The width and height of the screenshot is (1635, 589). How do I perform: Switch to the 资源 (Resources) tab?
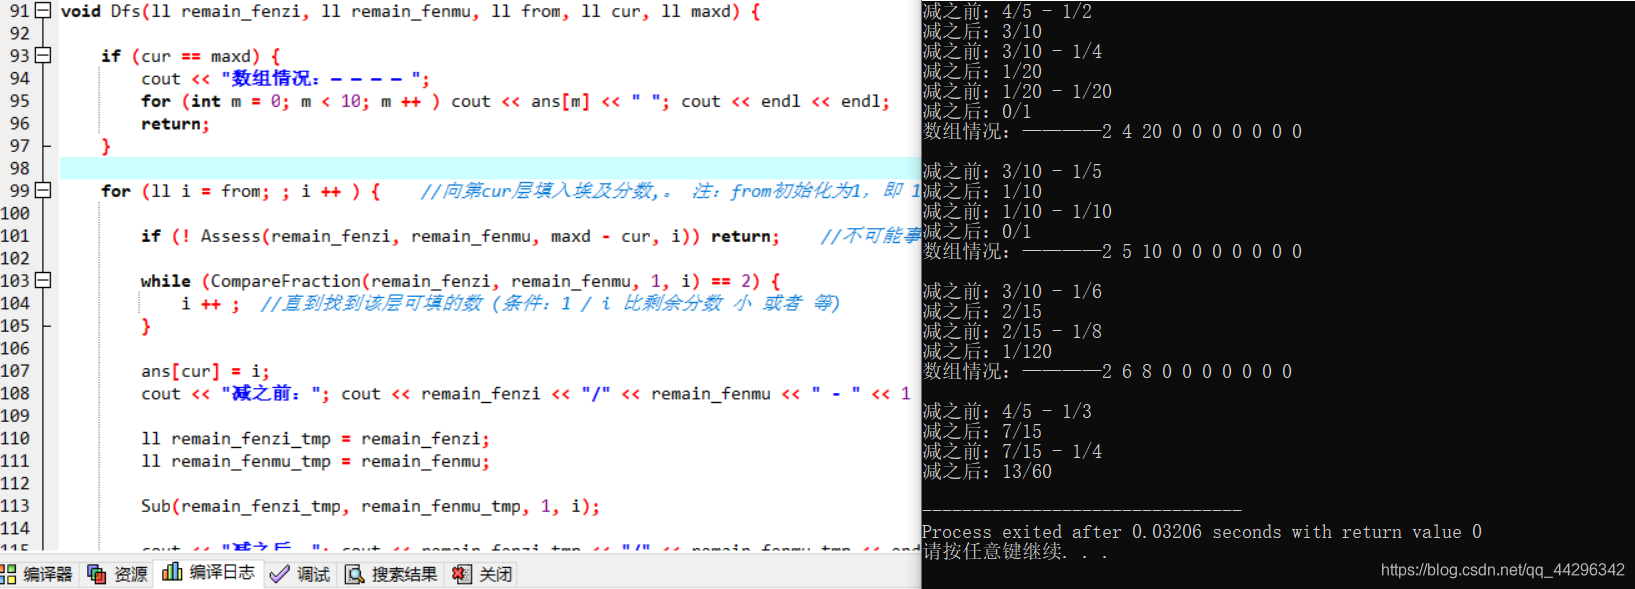tap(118, 574)
